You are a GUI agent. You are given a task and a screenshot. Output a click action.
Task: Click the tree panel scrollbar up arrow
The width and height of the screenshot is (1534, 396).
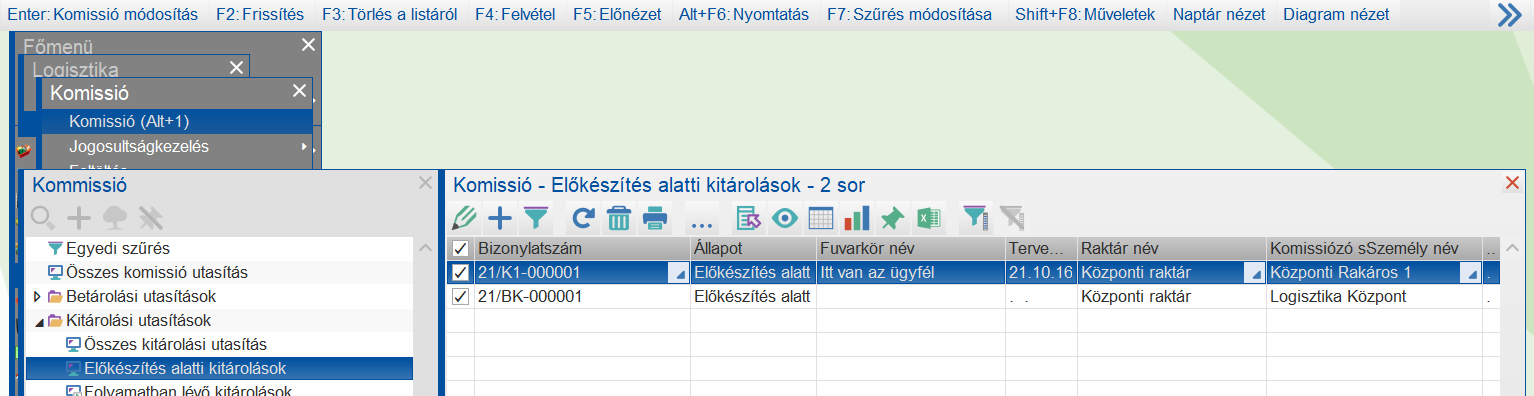coord(424,249)
